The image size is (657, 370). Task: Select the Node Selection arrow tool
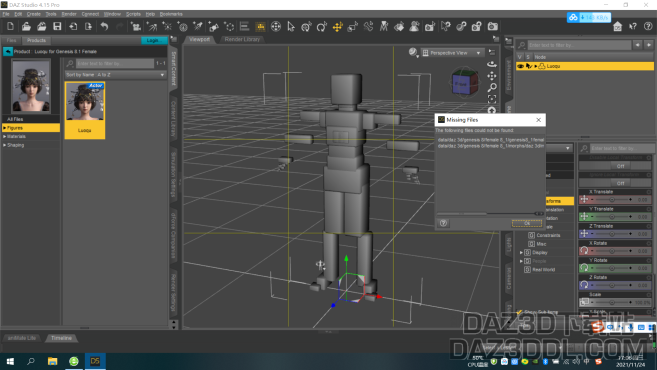(x=291, y=27)
